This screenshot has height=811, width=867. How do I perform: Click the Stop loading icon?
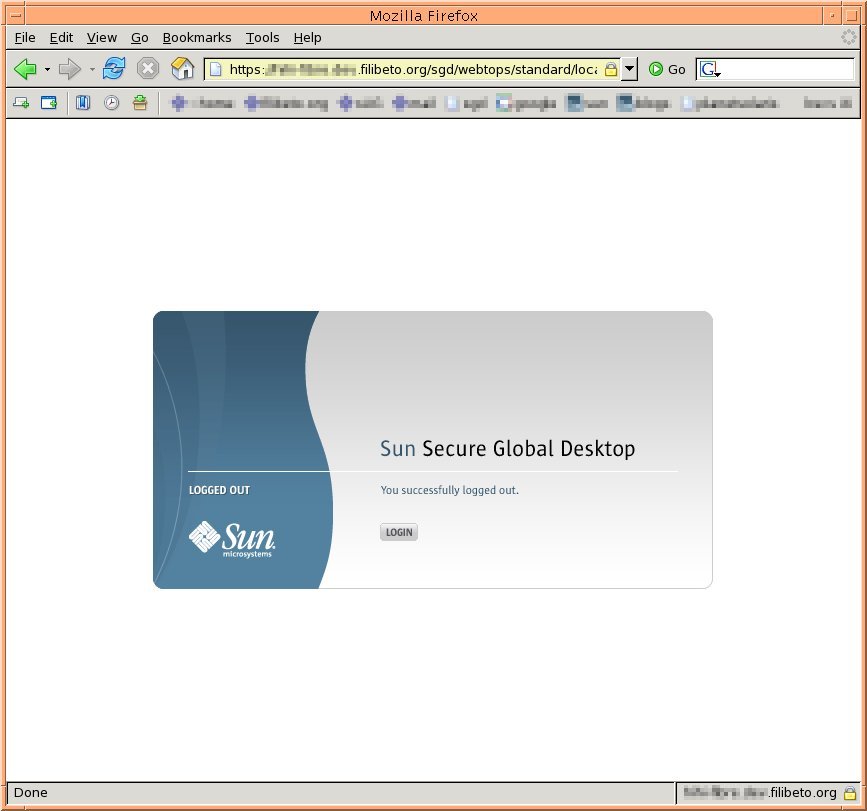[x=148, y=69]
